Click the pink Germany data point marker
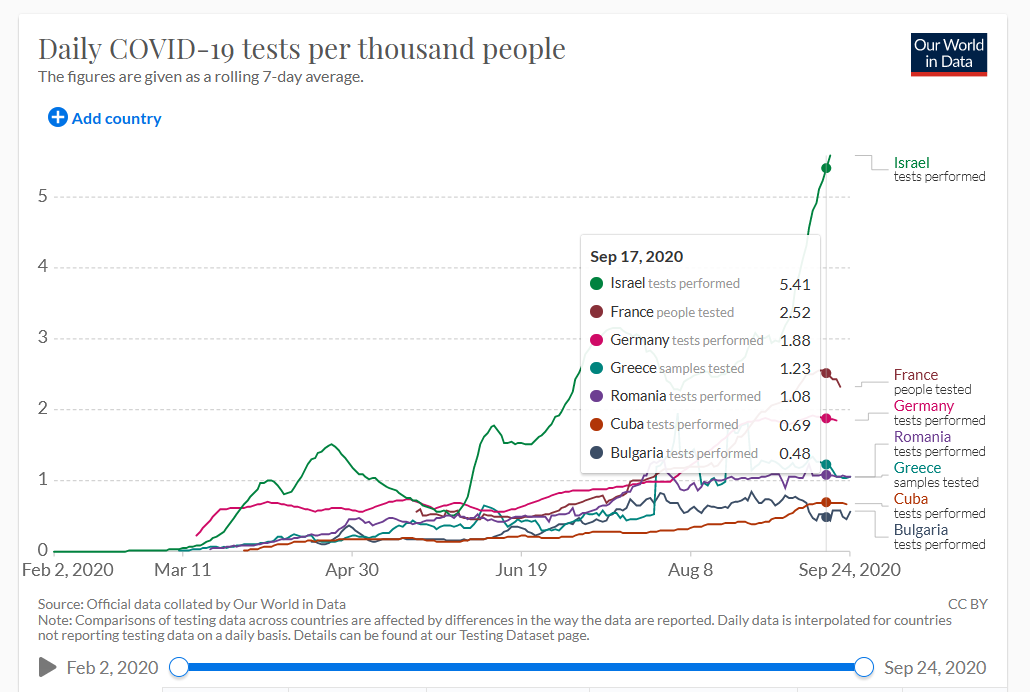 pyautogui.click(x=826, y=419)
